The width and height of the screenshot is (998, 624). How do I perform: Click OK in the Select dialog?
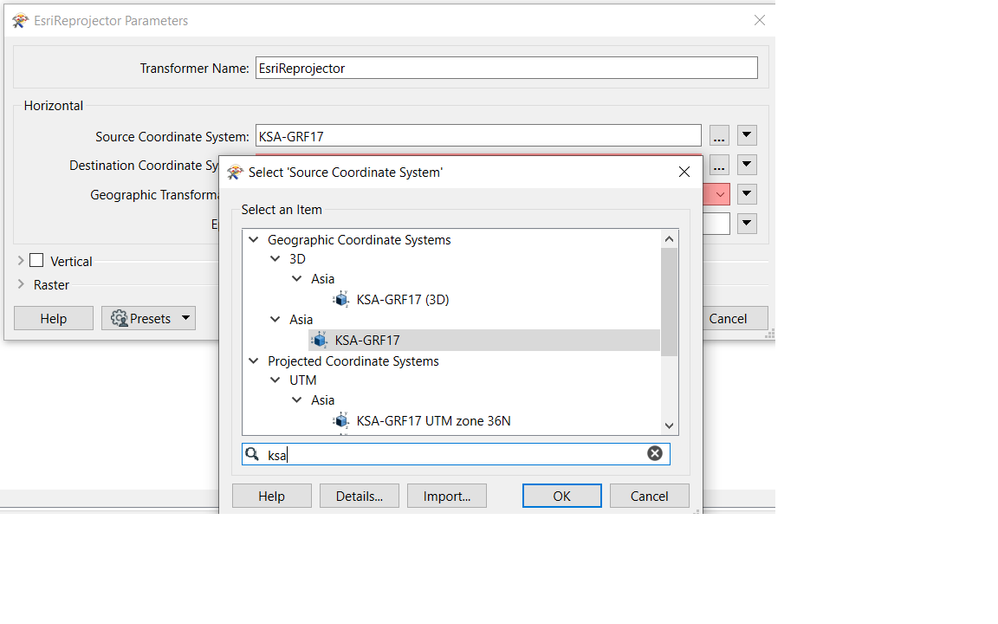561,495
